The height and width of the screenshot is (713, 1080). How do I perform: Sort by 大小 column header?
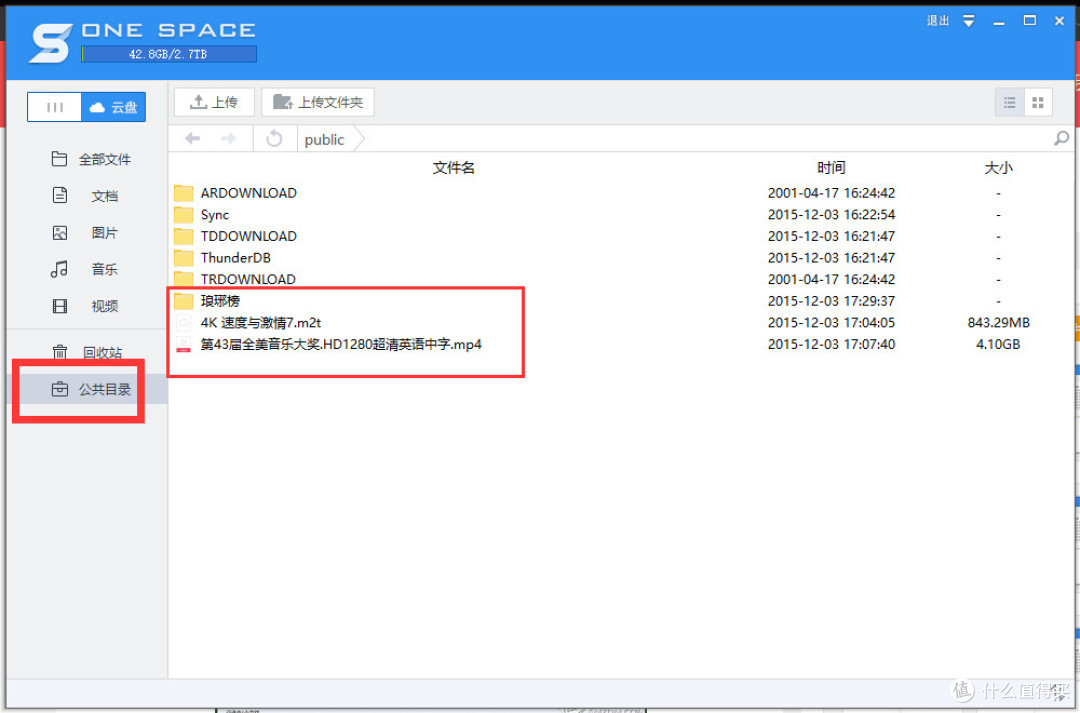coord(998,167)
